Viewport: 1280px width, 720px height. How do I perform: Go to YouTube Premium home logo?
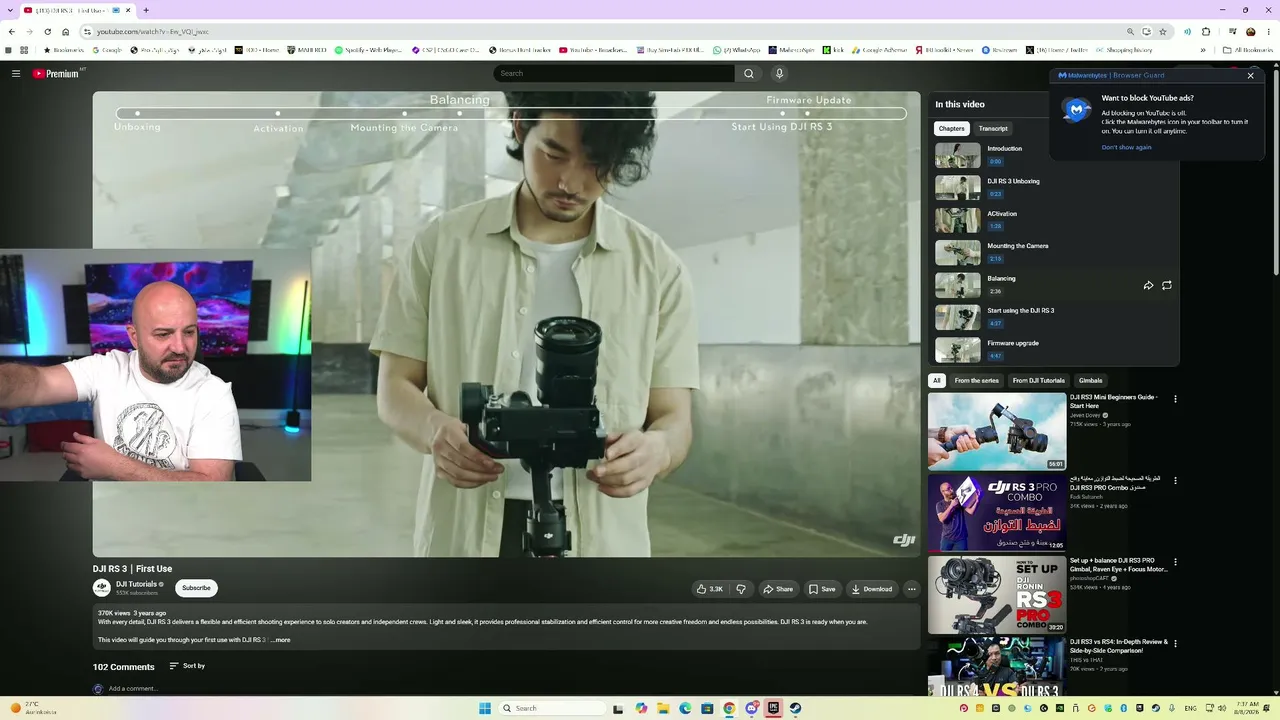click(56, 73)
